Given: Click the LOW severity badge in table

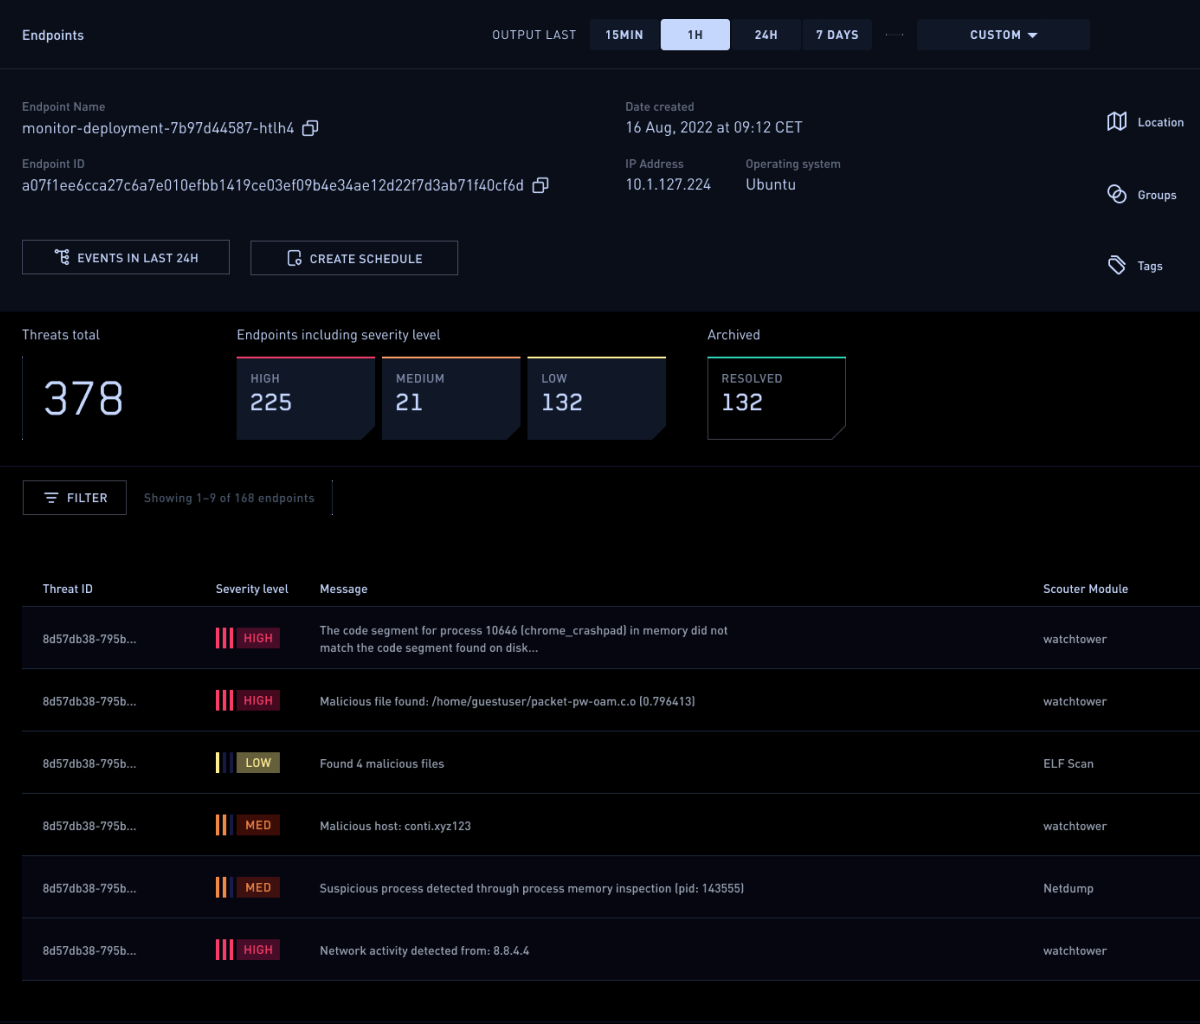Looking at the screenshot, I should pos(258,763).
